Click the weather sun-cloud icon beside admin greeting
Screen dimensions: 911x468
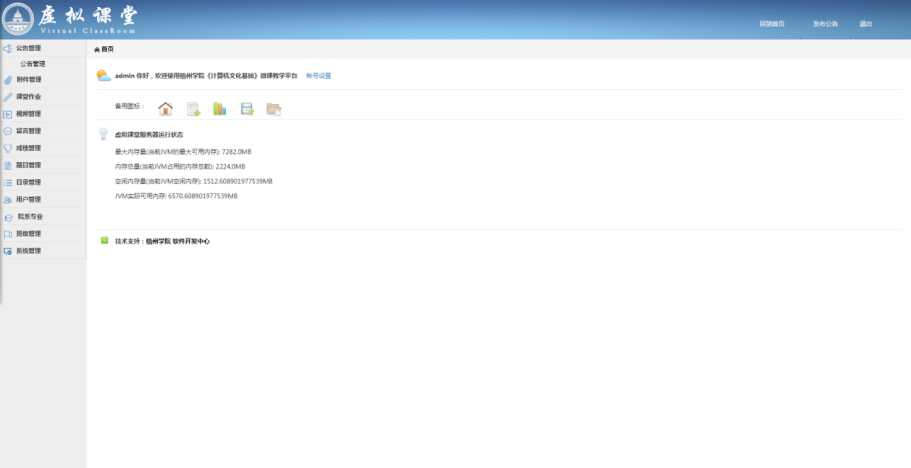(x=103, y=75)
